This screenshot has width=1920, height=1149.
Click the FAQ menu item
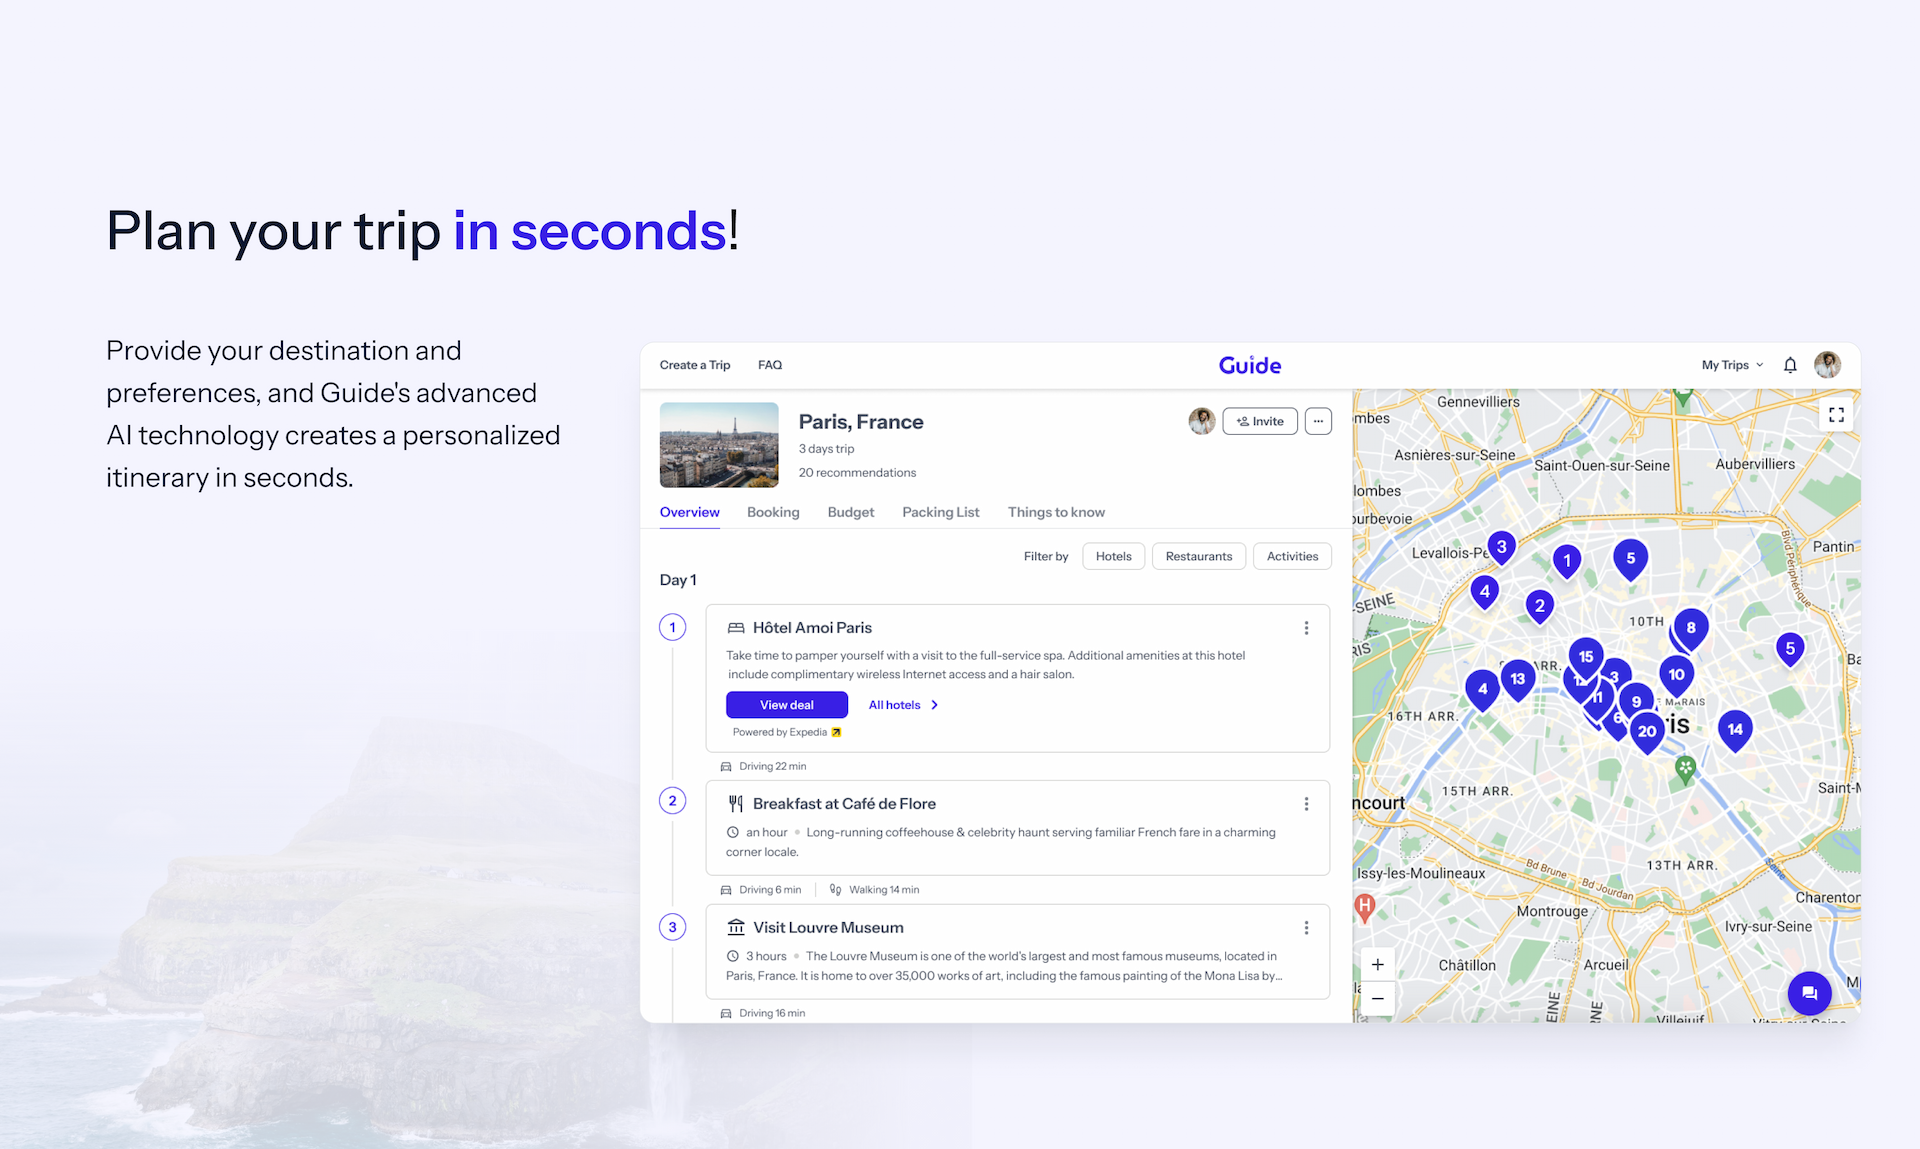(770, 364)
